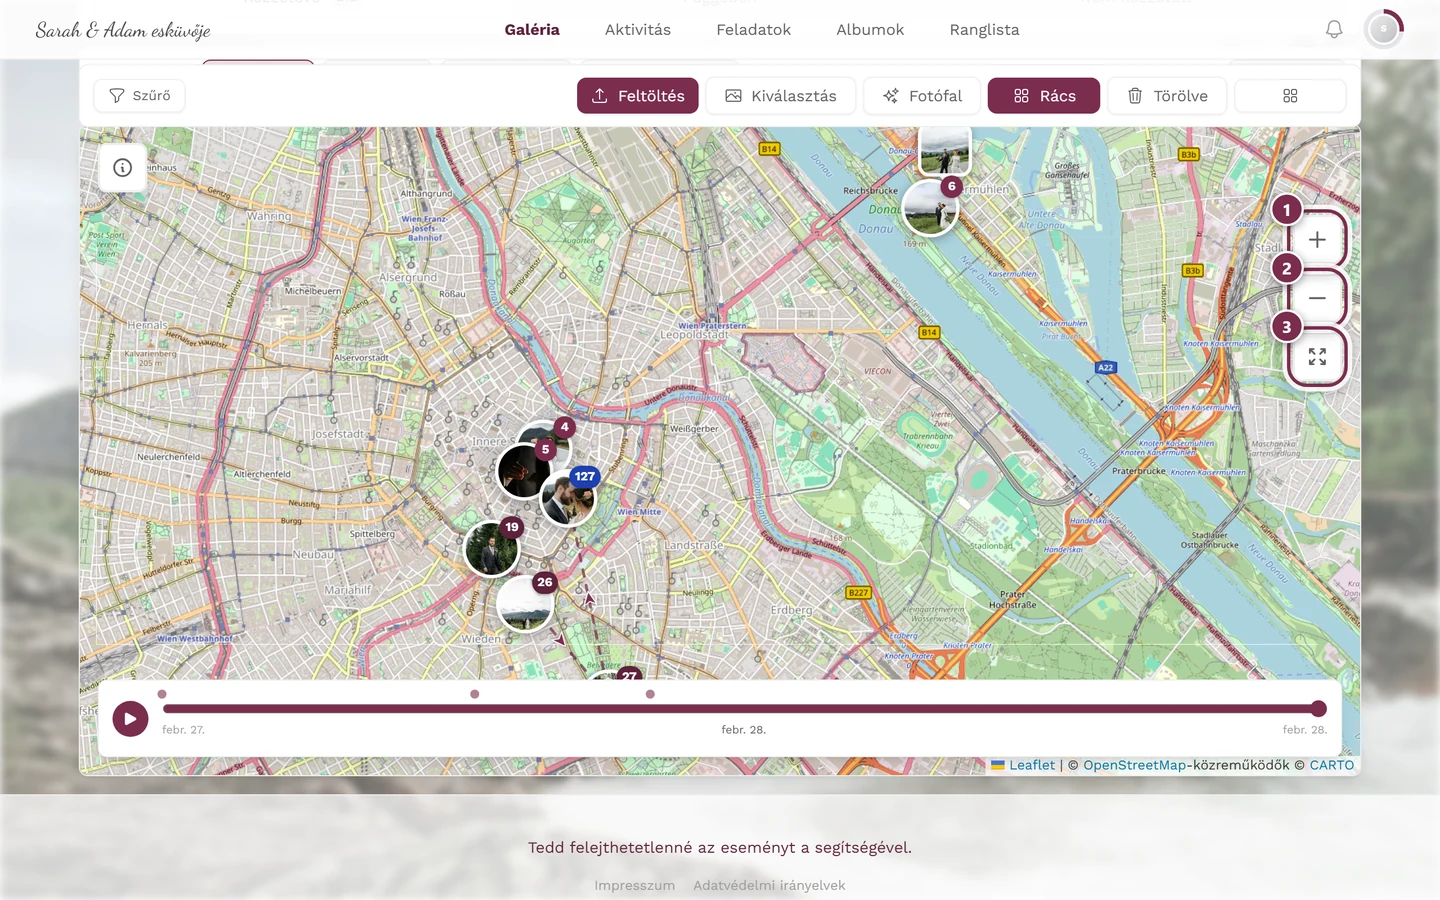Open the cluster of 26 photos
1440x900 pixels.
[525, 603]
